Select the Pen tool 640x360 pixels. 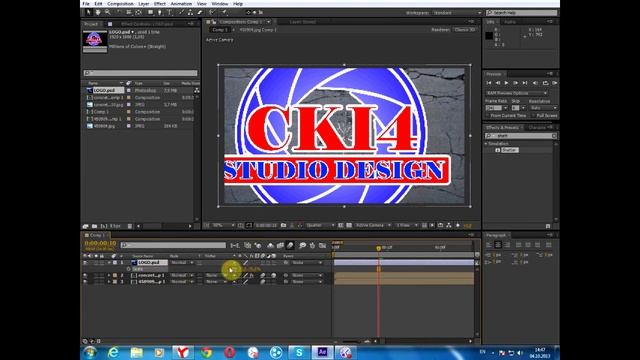tap(160, 13)
